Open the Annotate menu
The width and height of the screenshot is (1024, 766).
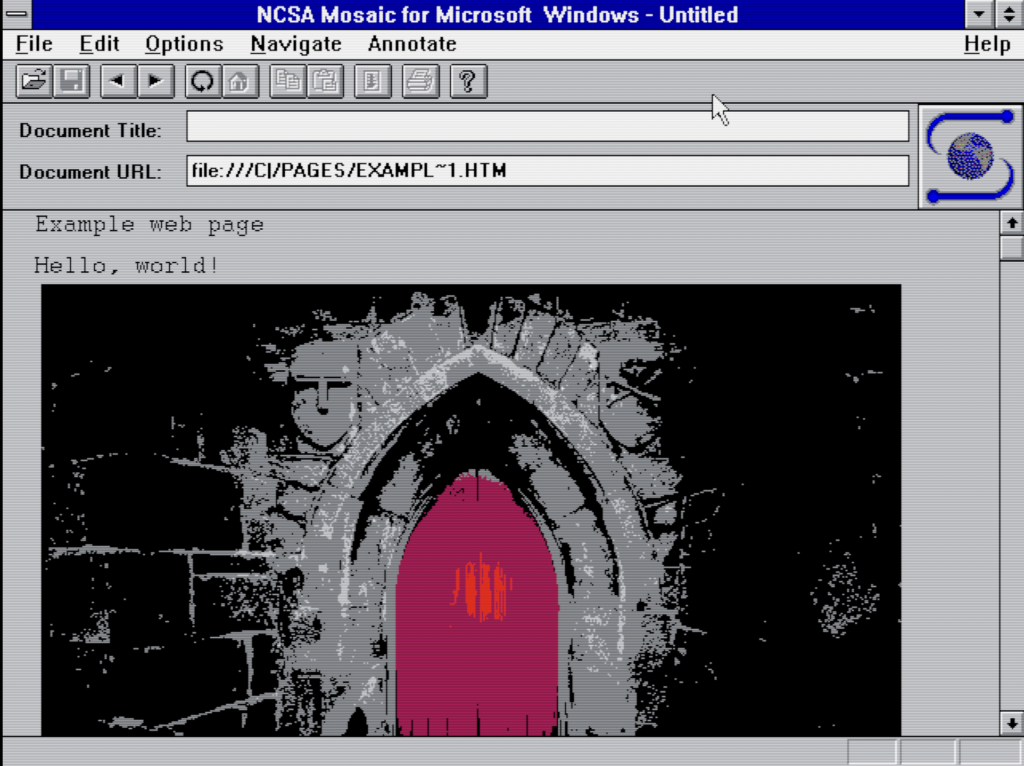point(412,44)
